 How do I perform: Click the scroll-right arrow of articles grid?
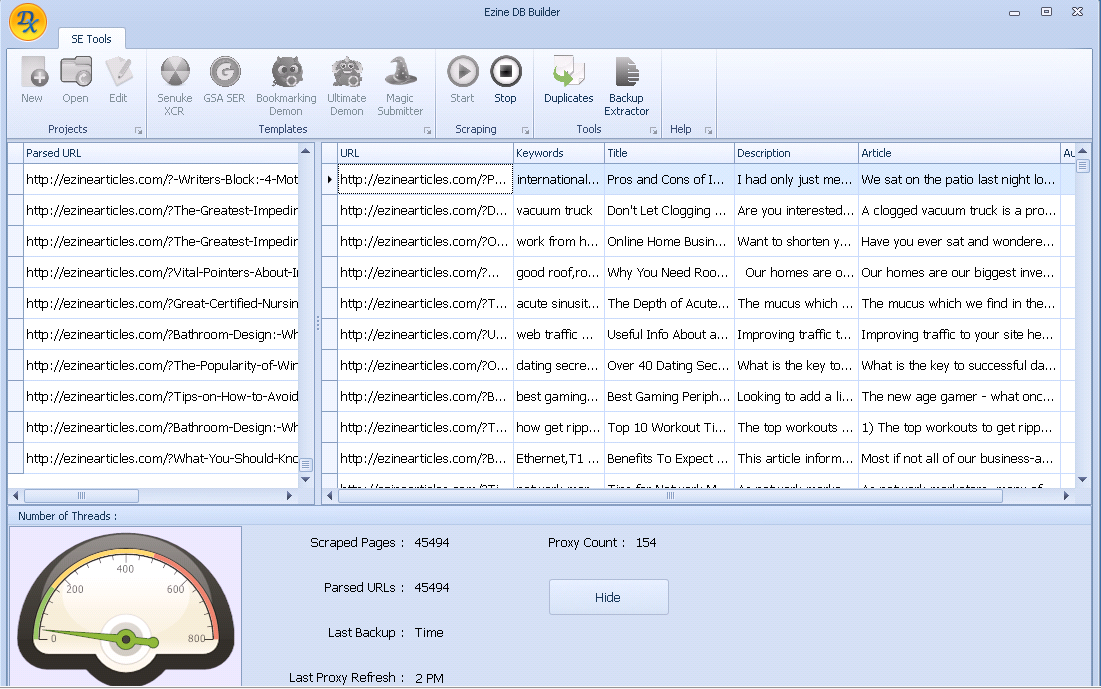click(1067, 496)
